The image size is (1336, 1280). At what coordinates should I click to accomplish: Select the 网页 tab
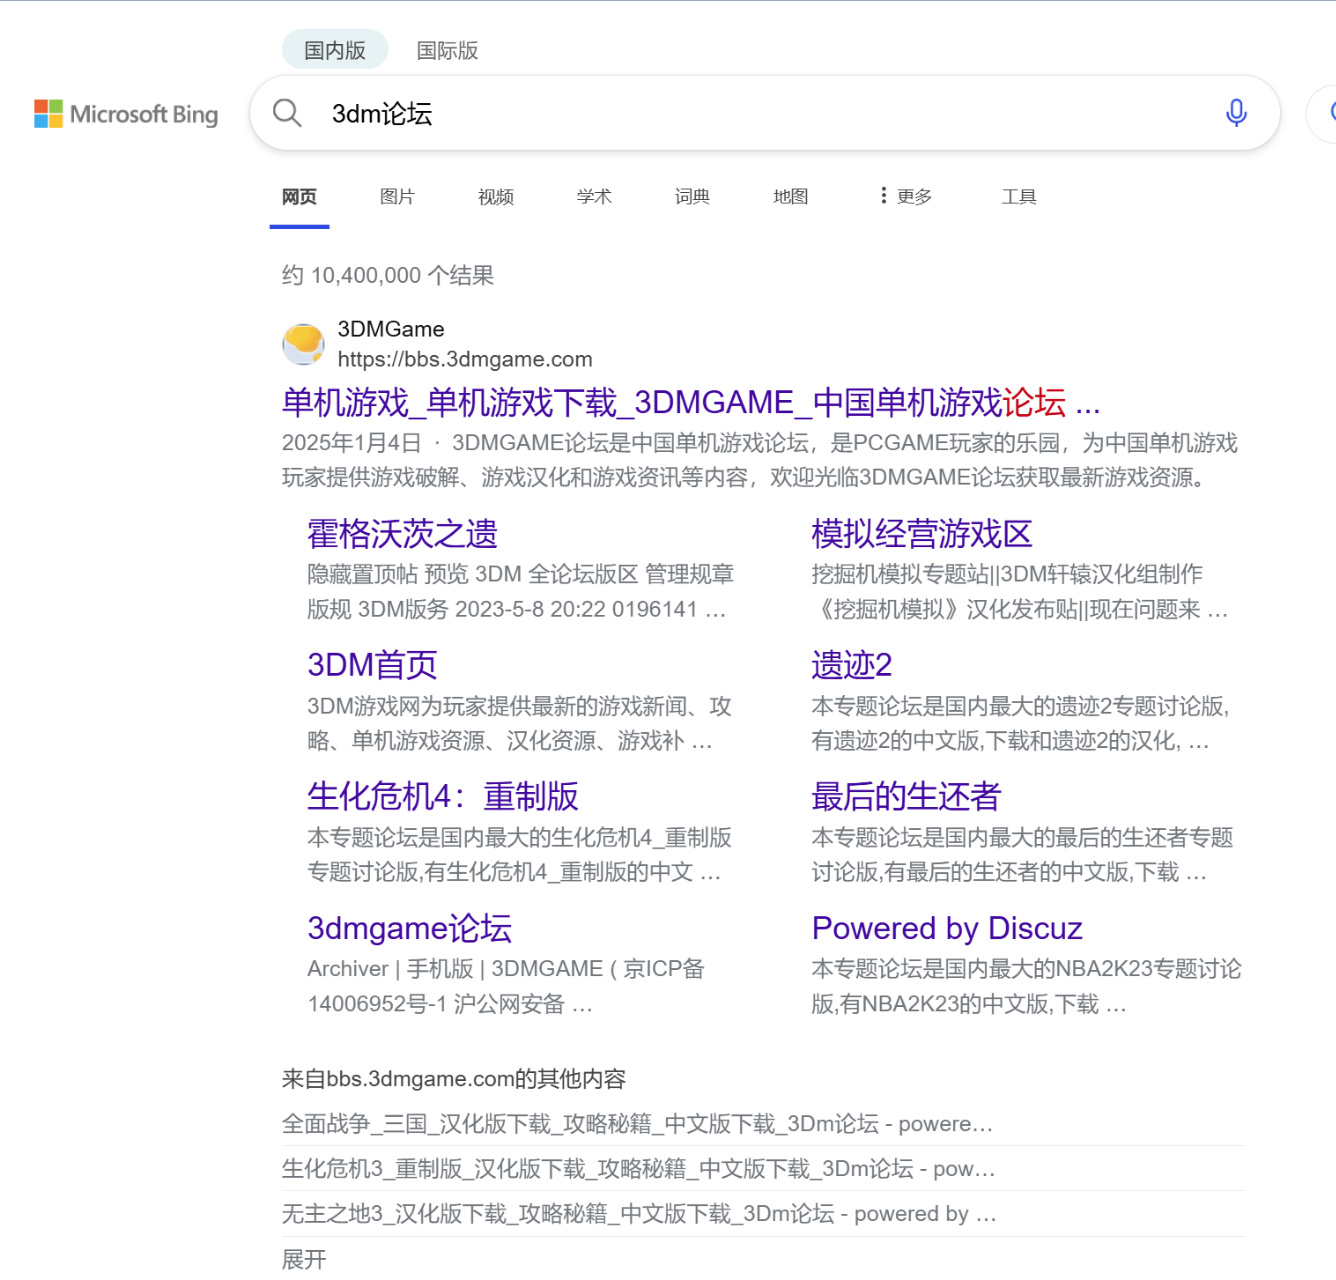(x=299, y=197)
